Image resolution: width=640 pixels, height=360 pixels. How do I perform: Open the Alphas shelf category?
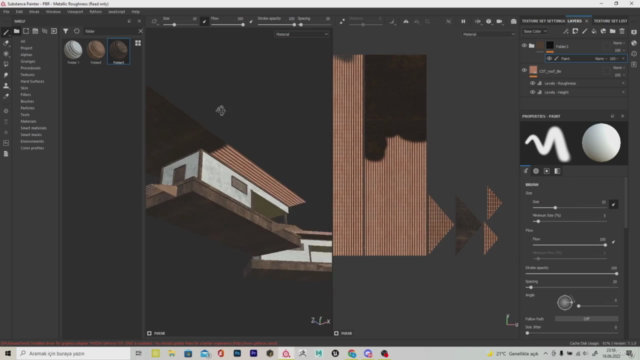coord(27,55)
